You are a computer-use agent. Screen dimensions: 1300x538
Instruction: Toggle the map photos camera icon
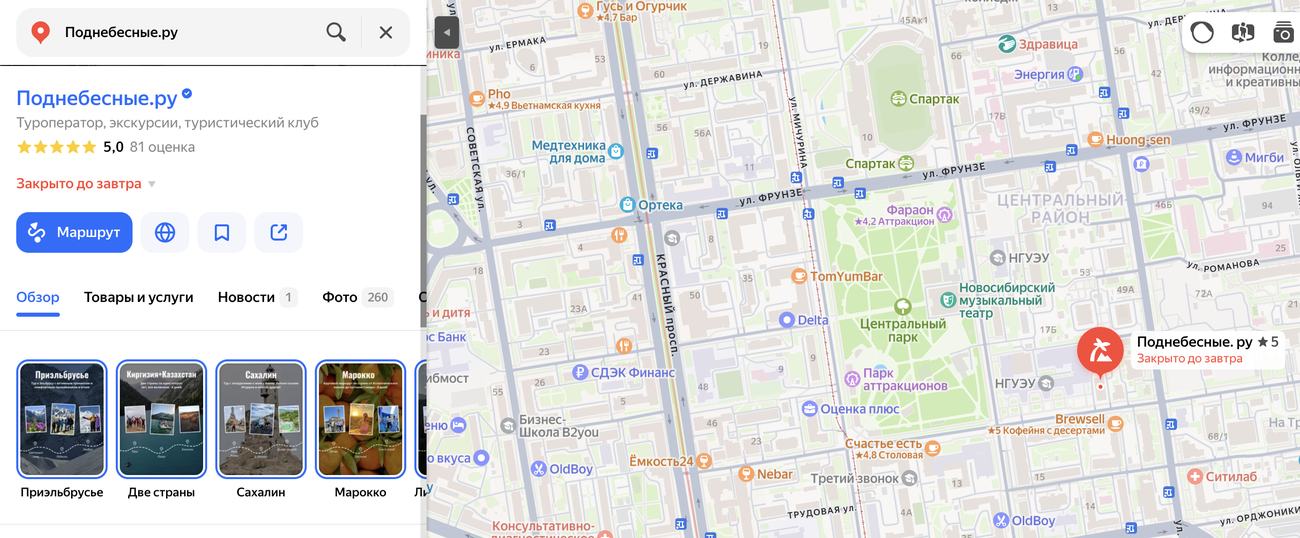[x=1283, y=32]
